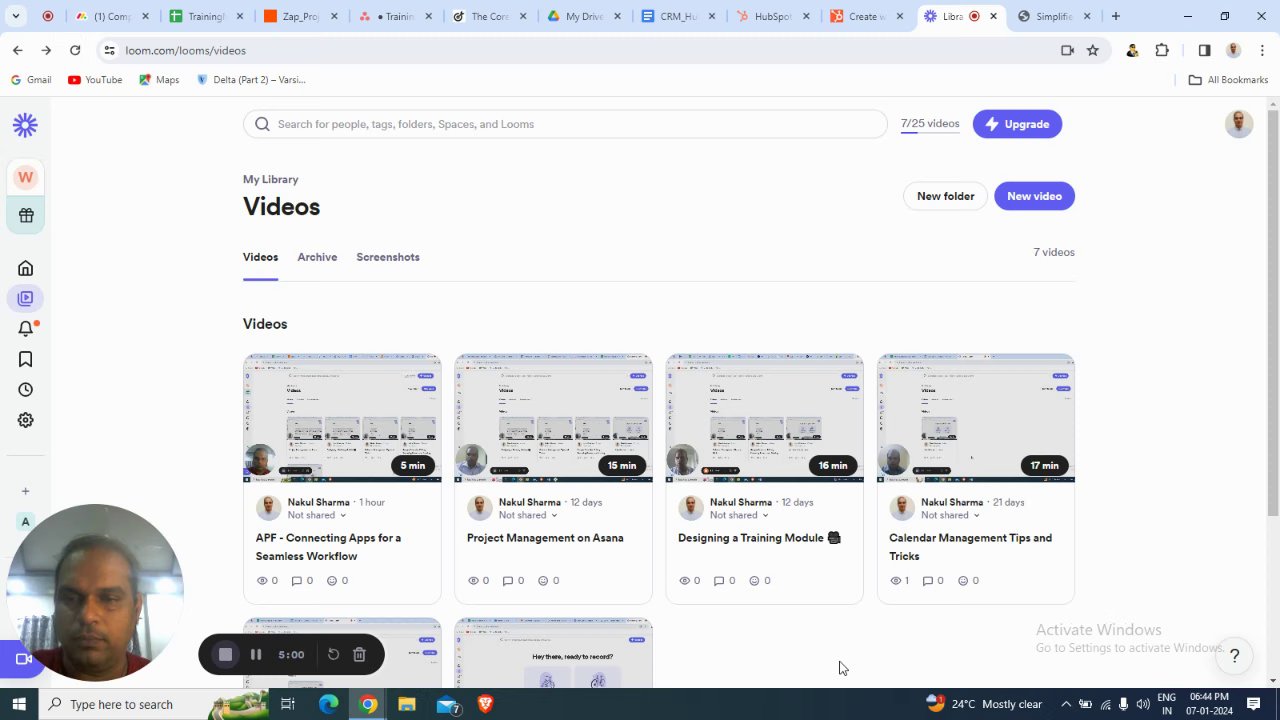
Task: Open comments on Project Management on Asana
Action: coord(513,581)
